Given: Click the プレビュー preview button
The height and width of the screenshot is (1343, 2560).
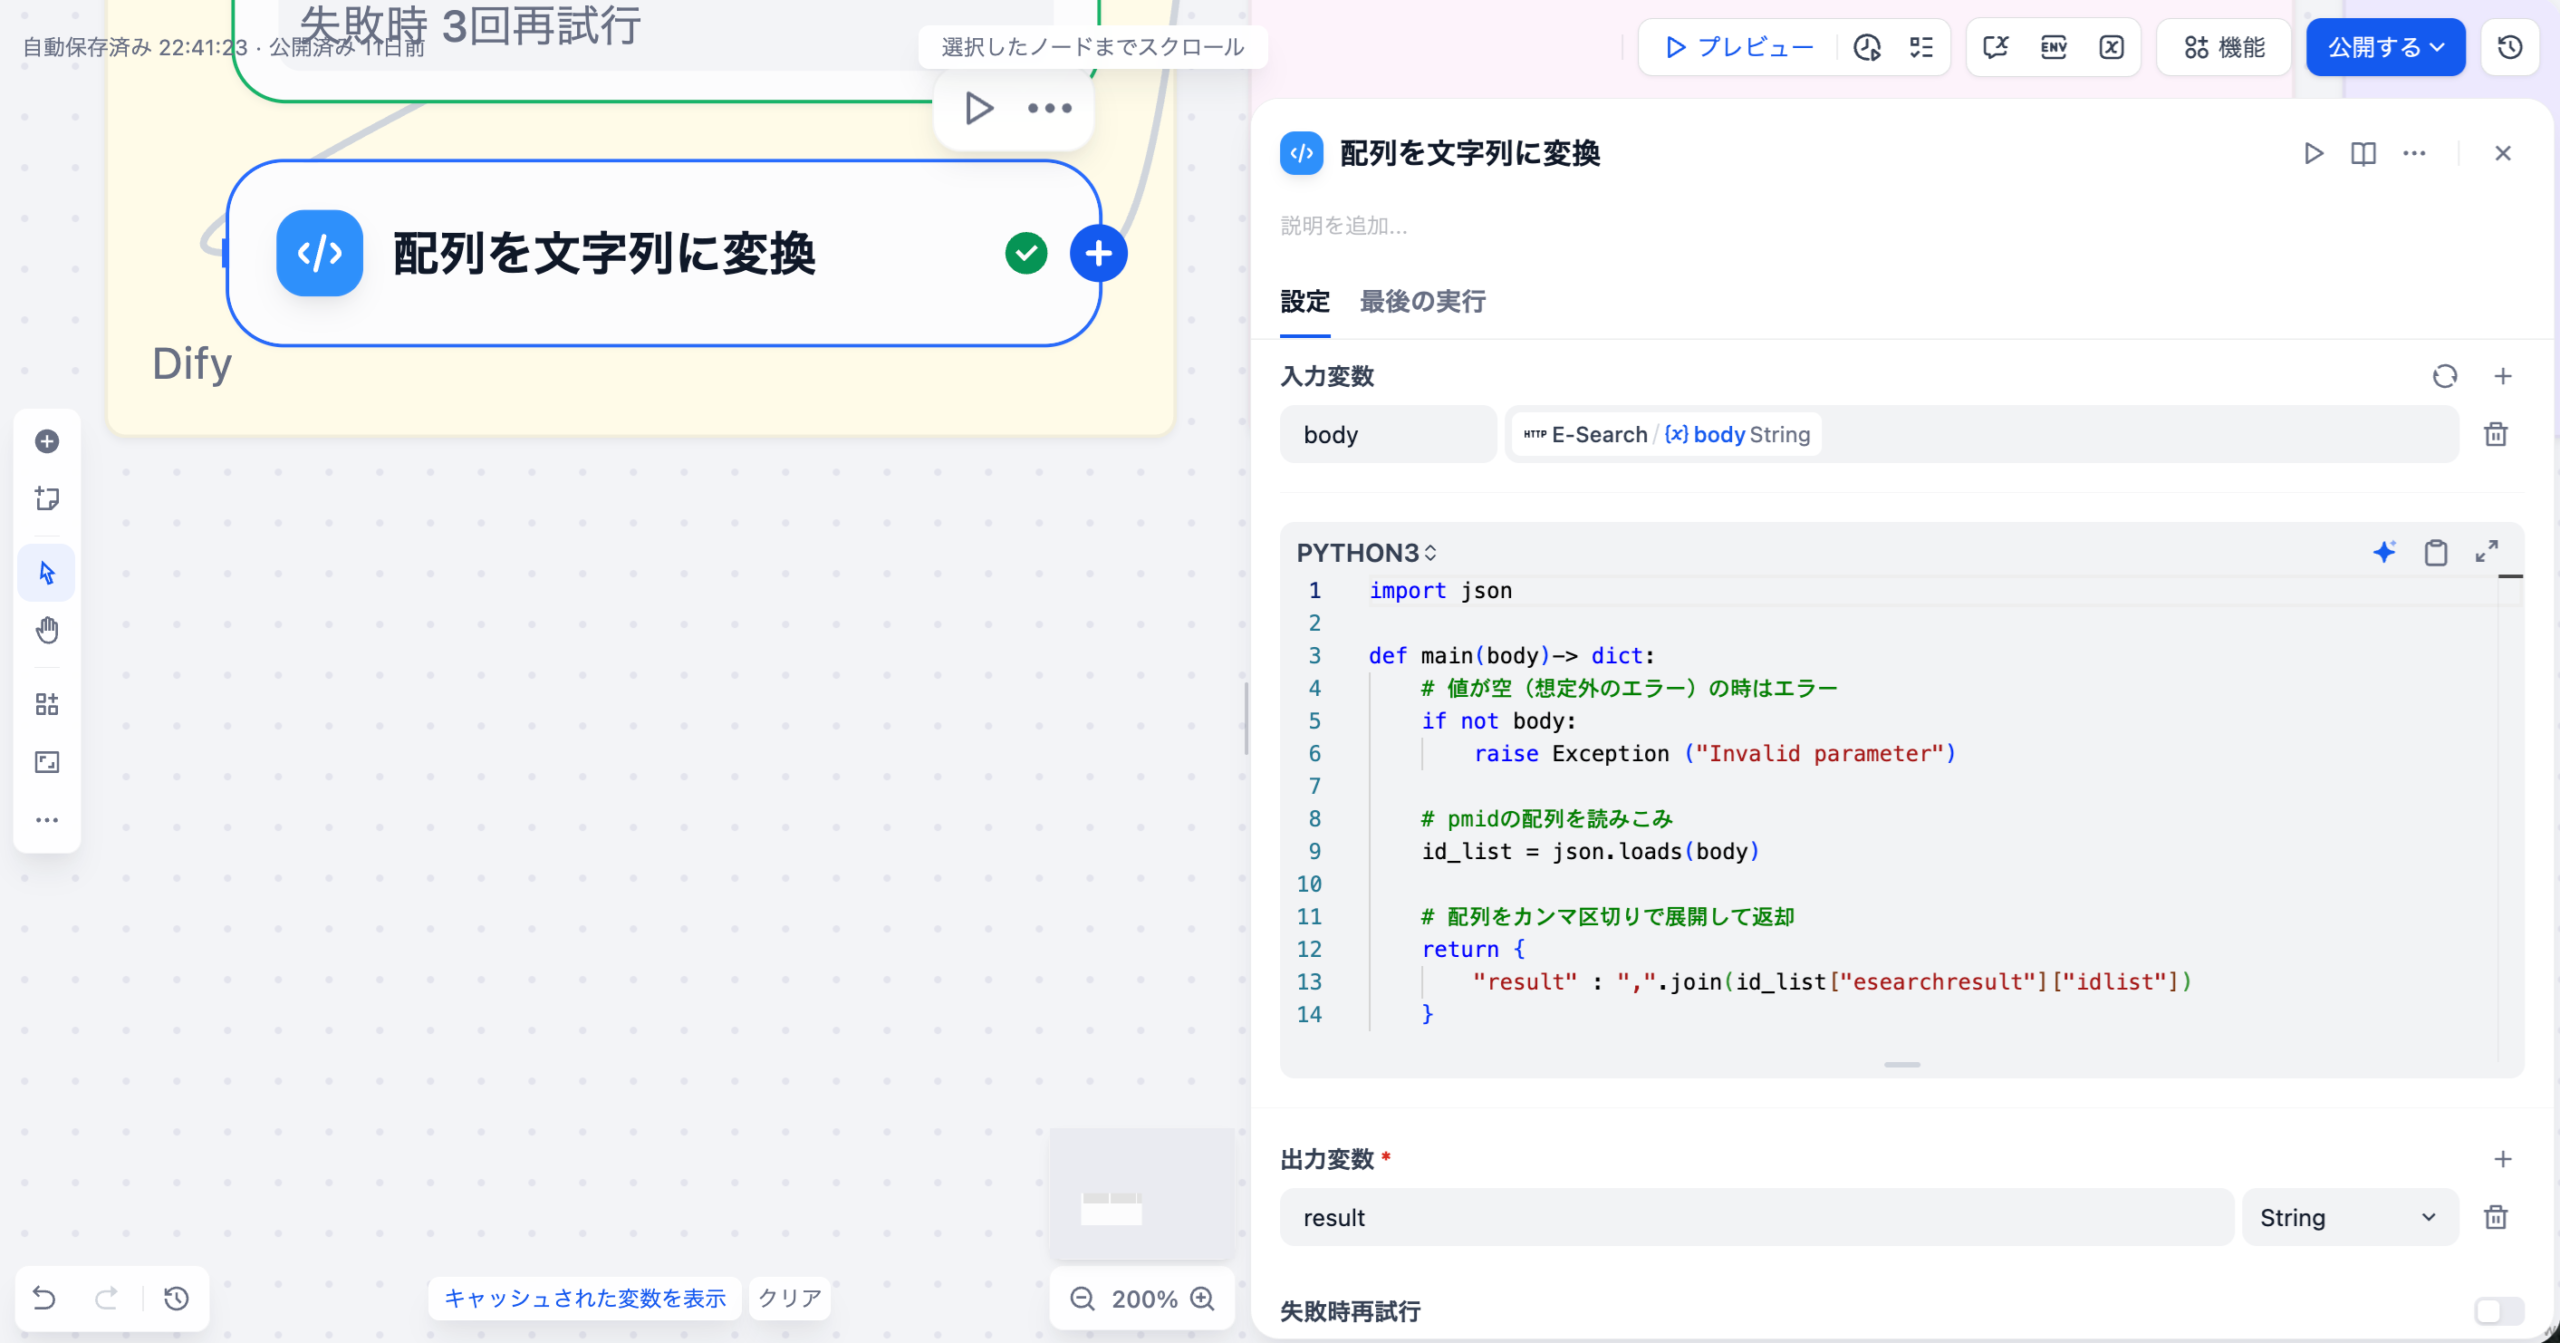Looking at the screenshot, I should (1739, 47).
